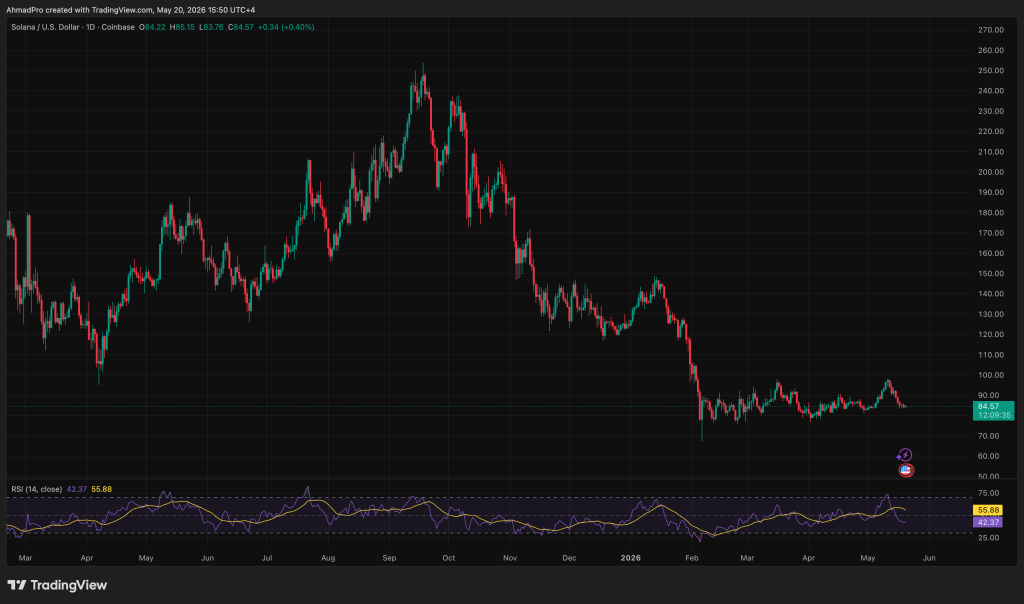The width and height of the screenshot is (1024, 604).
Task: Click the Sep label on time axis
Action: tap(389, 558)
